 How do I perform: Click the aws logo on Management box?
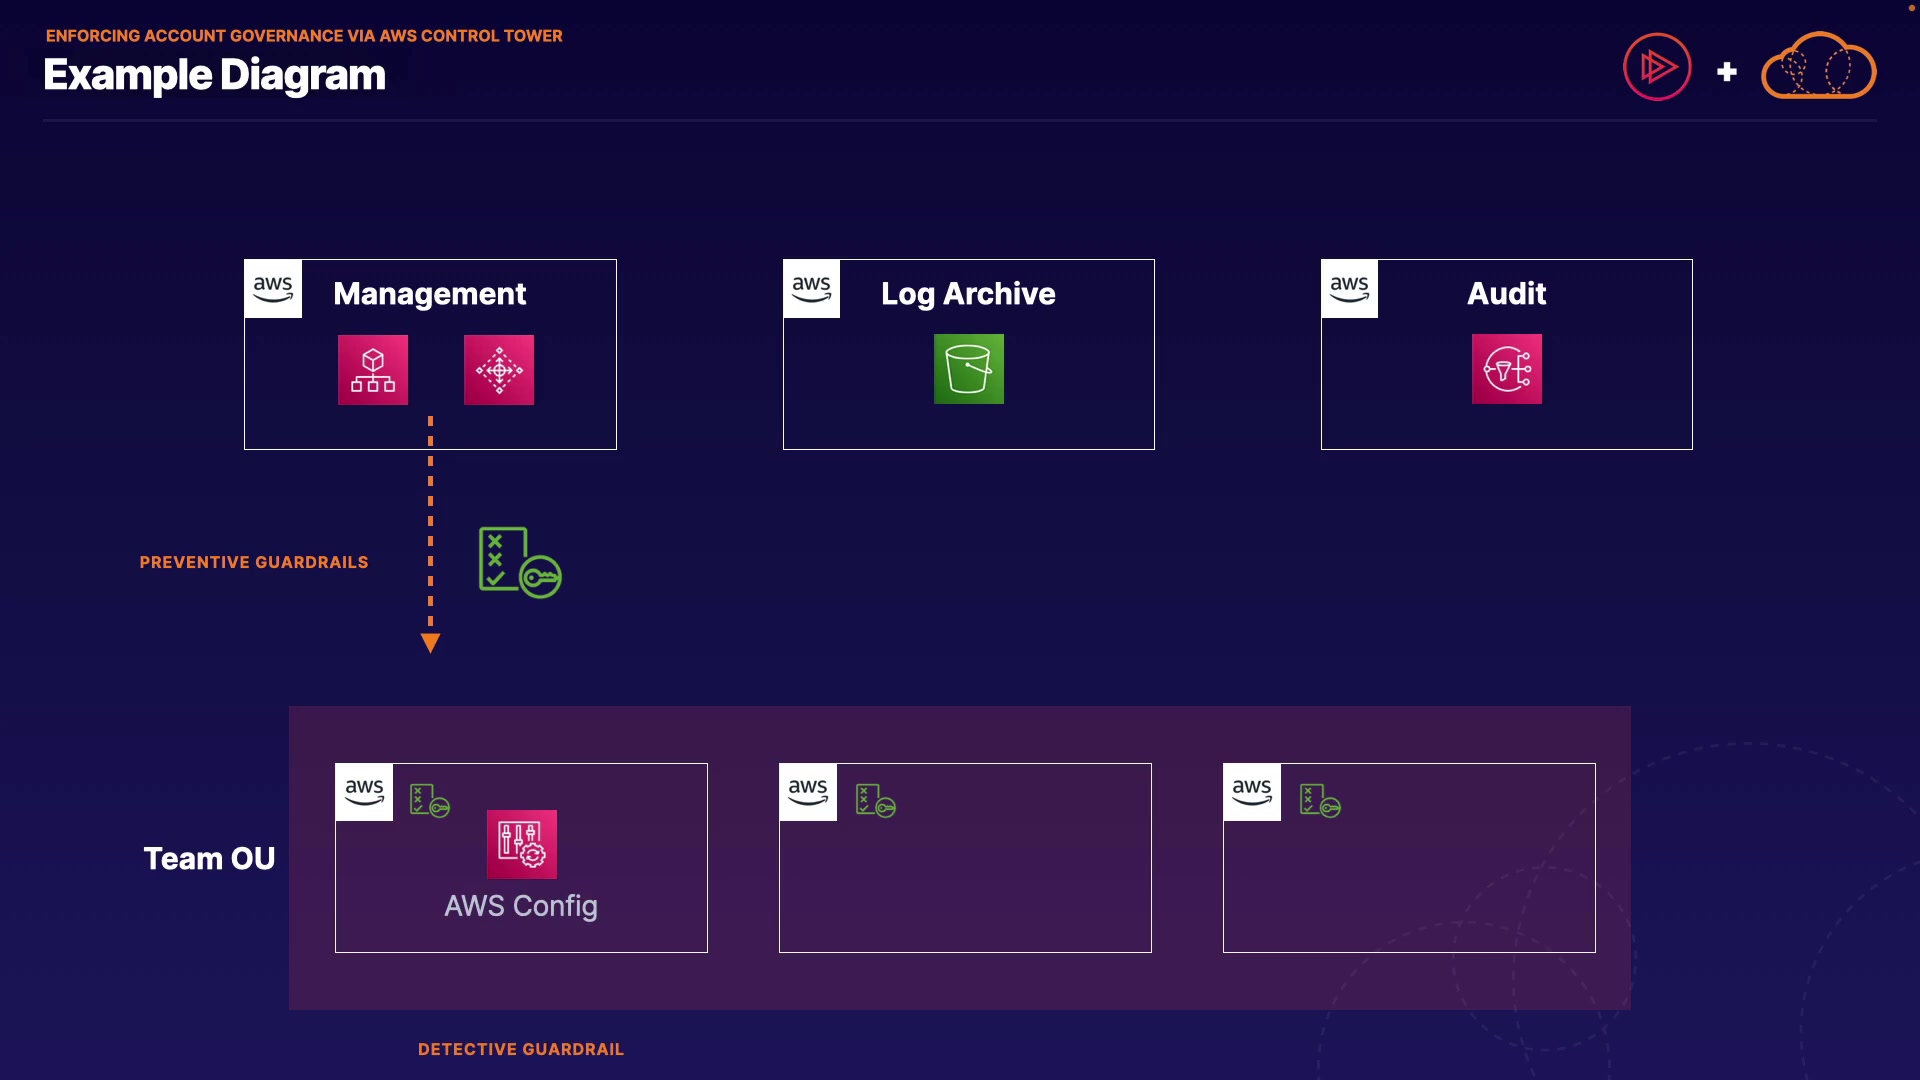[x=273, y=289]
